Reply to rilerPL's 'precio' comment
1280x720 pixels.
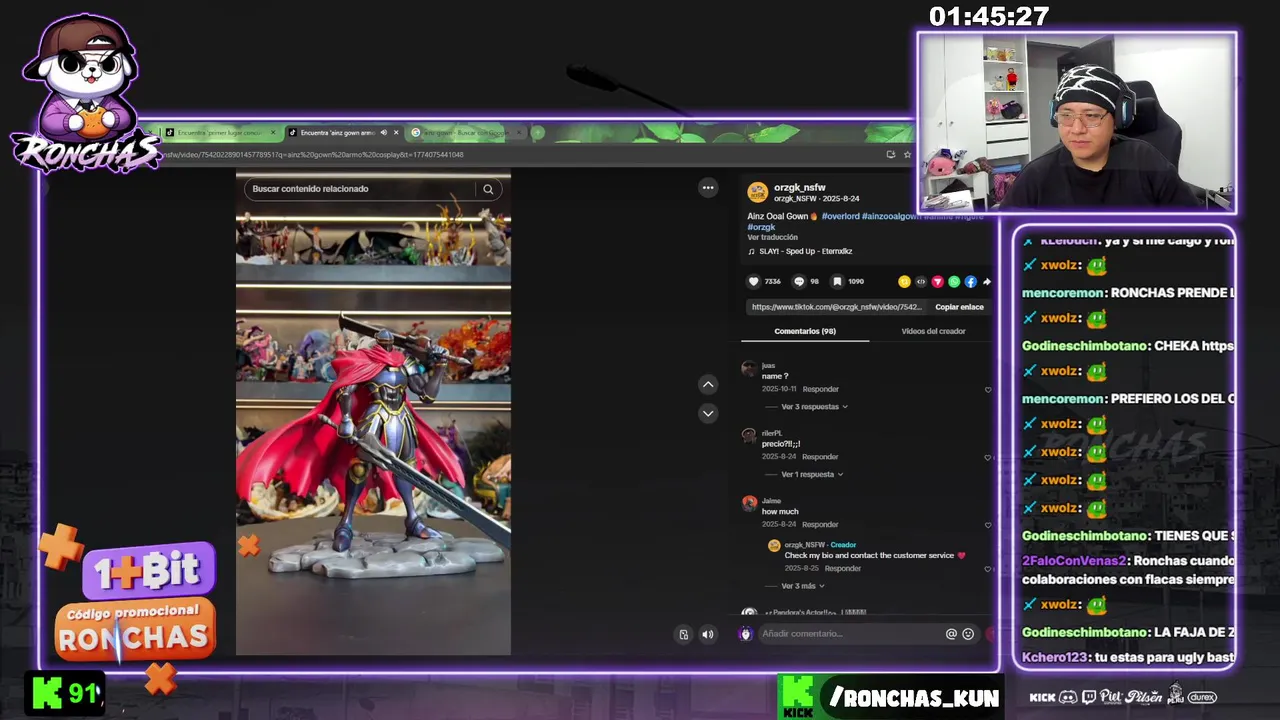(x=820, y=458)
